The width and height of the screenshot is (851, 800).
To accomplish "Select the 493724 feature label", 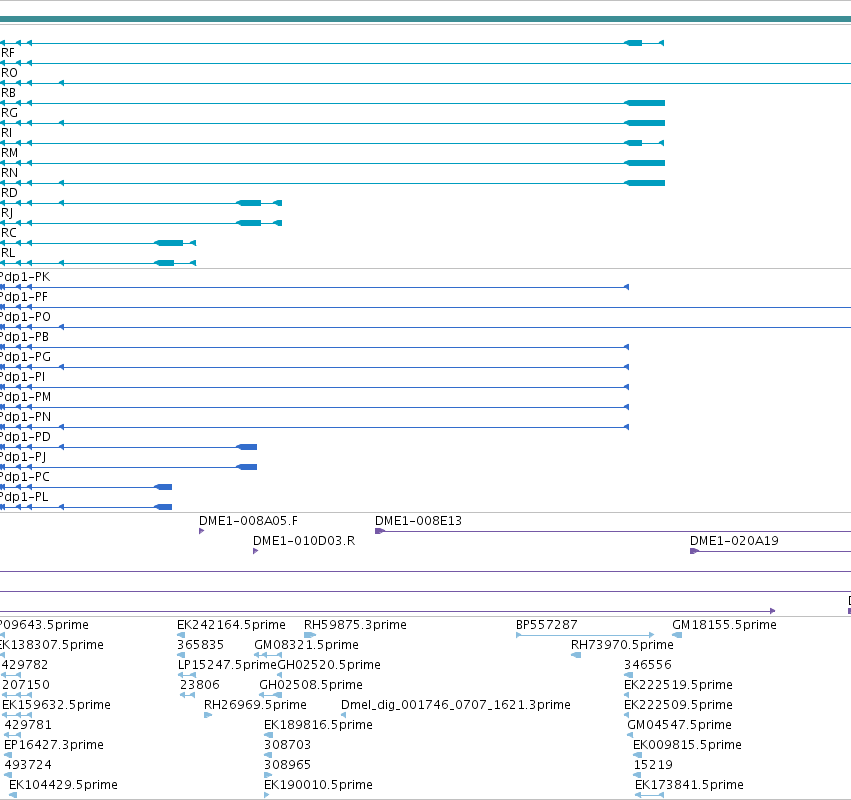I will click(28, 765).
